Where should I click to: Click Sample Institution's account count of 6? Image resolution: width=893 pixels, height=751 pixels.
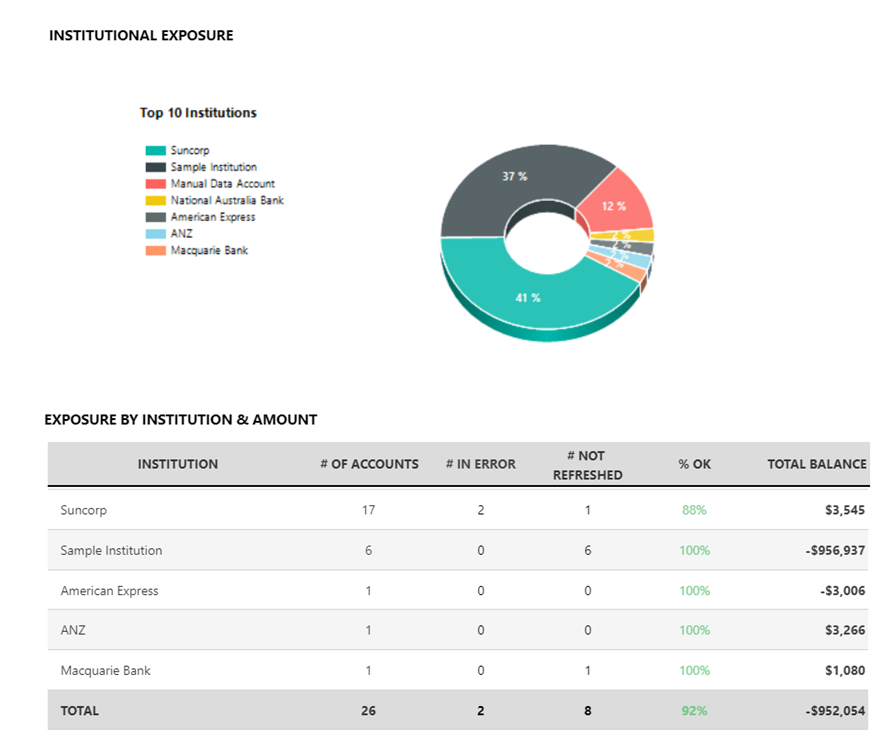point(368,550)
